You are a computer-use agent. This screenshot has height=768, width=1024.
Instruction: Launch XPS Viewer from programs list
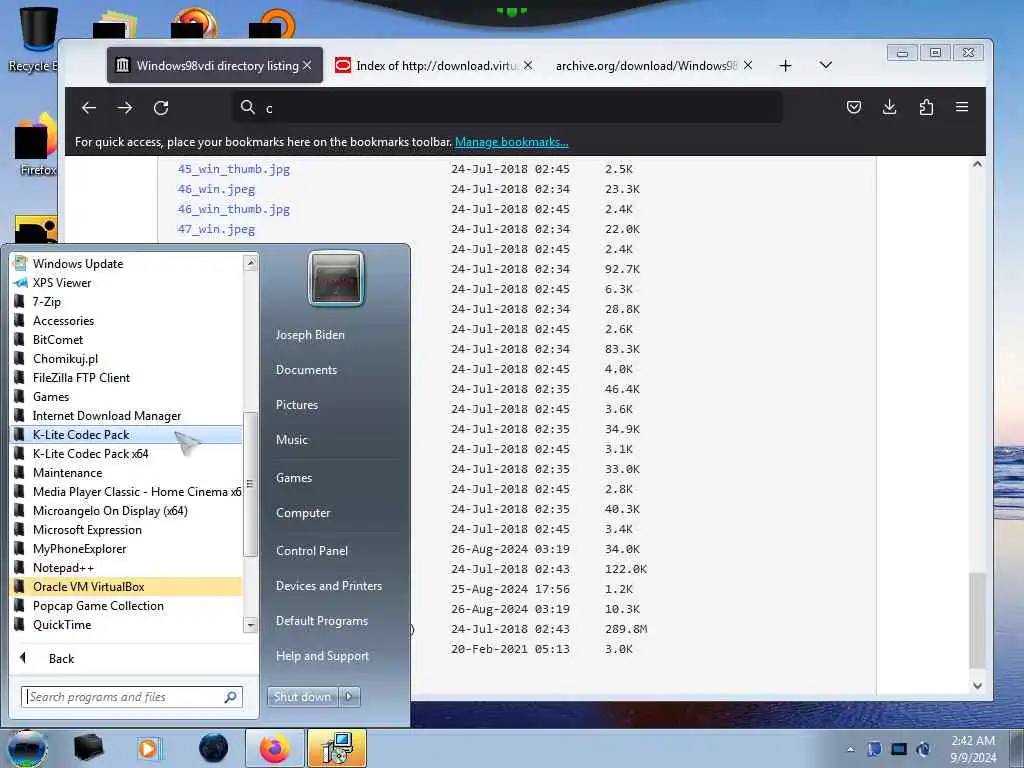coord(127,283)
